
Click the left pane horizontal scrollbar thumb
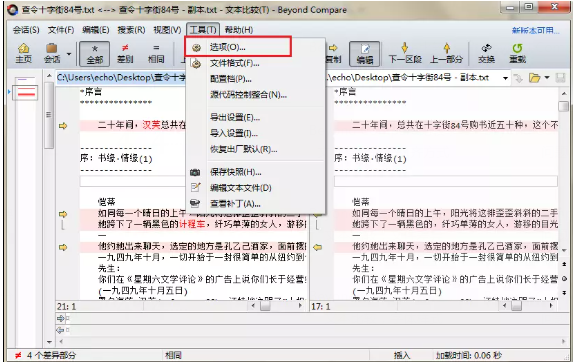(265, 306)
